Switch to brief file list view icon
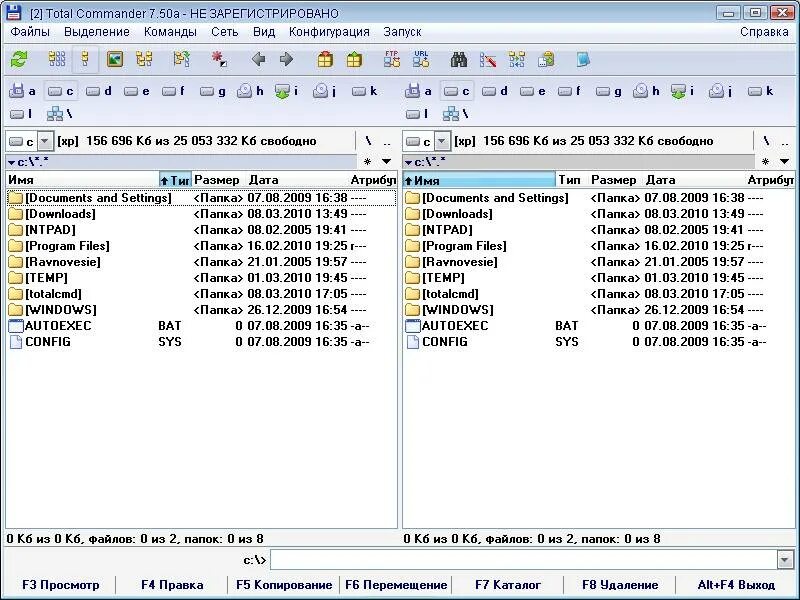The height and width of the screenshot is (600, 800). tap(57, 60)
